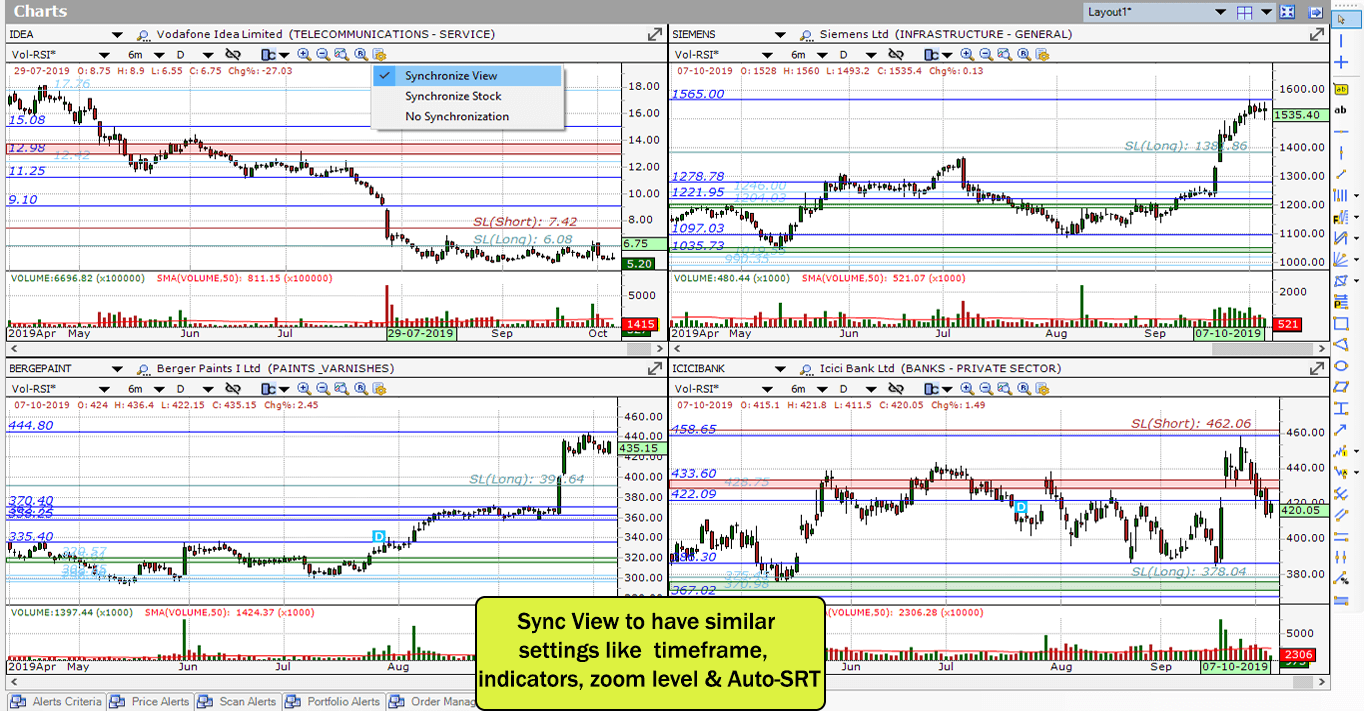
Task: Open chart settings icon on BERGEPAINT toolbar
Action: click(378, 390)
